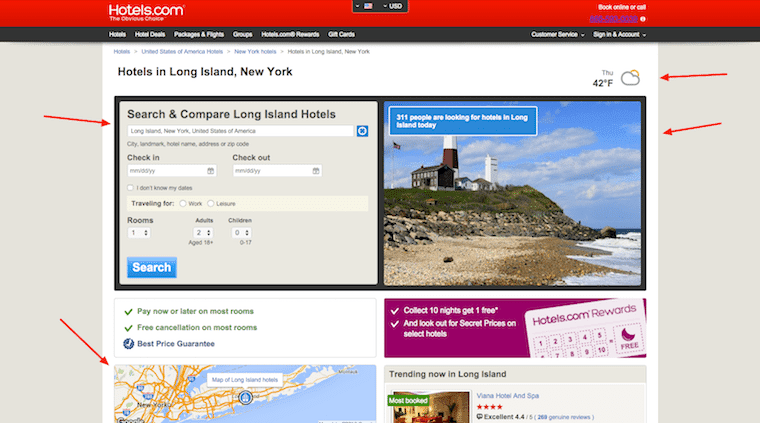Select Work travel radio button
The width and height of the screenshot is (760, 423).
pos(183,204)
